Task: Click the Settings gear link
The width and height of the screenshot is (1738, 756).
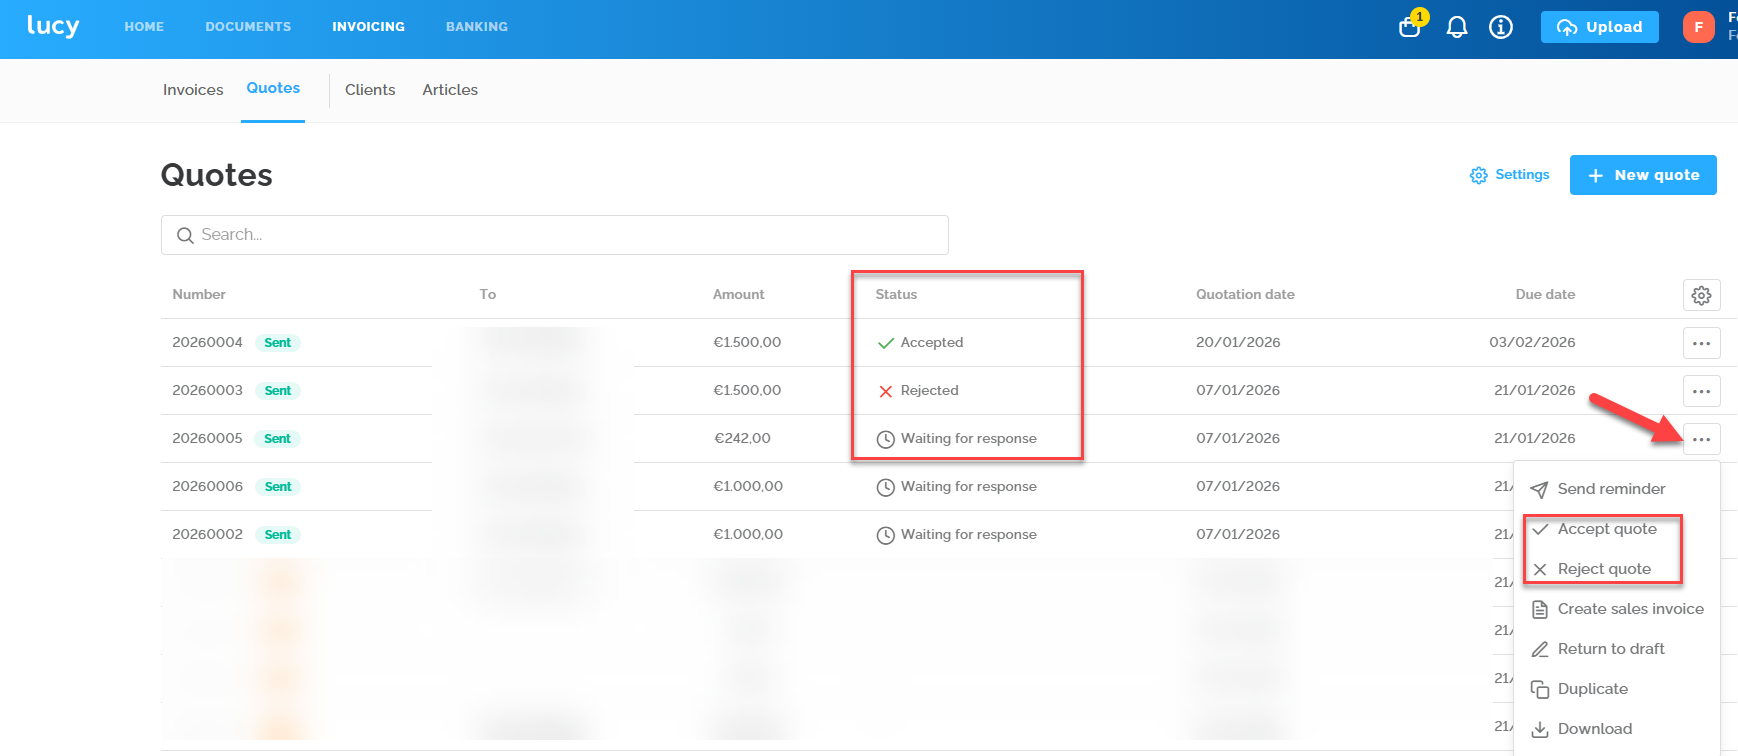Action: point(1510,175)
